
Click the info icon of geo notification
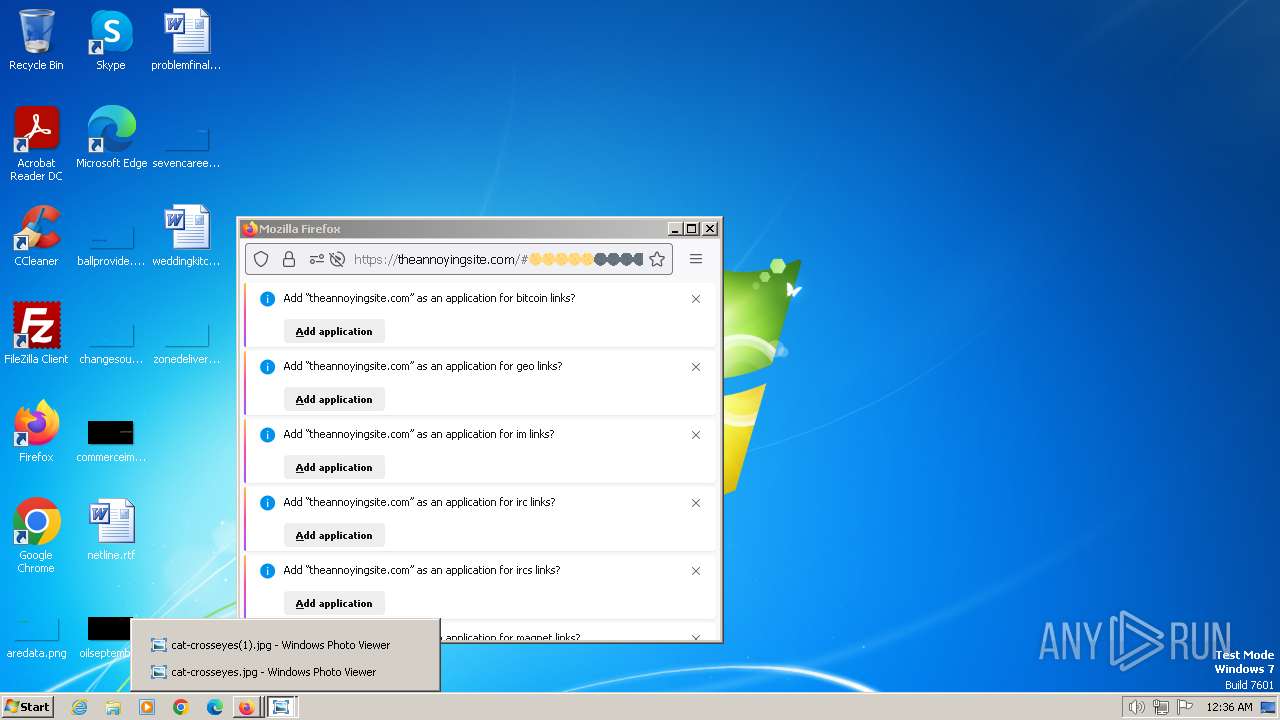[267, 367]
